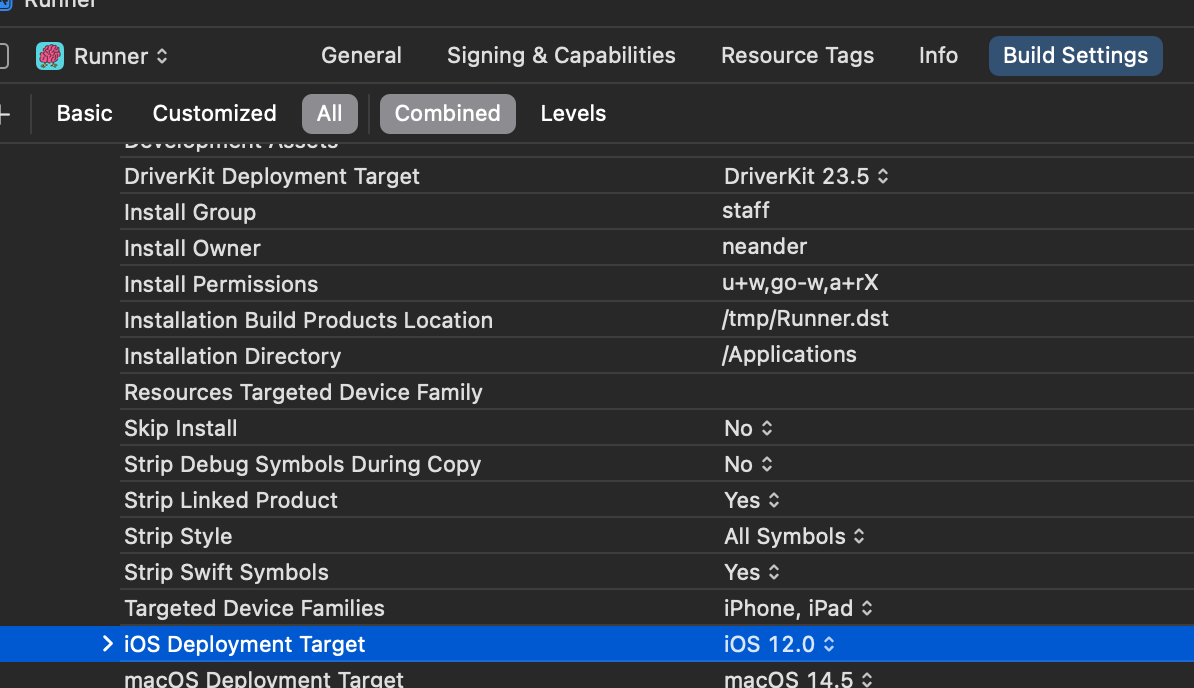Select the DriverKit Deployment Target setting name
The height and width of the screenshot is (688, 1194).
coord(272,177)
